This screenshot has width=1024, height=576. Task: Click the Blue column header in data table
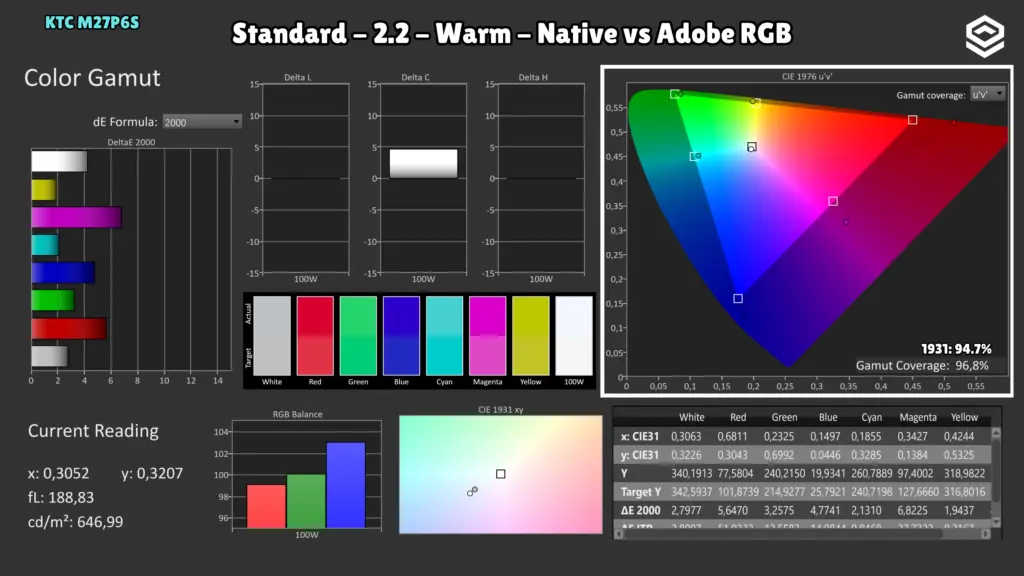[828, 417]
